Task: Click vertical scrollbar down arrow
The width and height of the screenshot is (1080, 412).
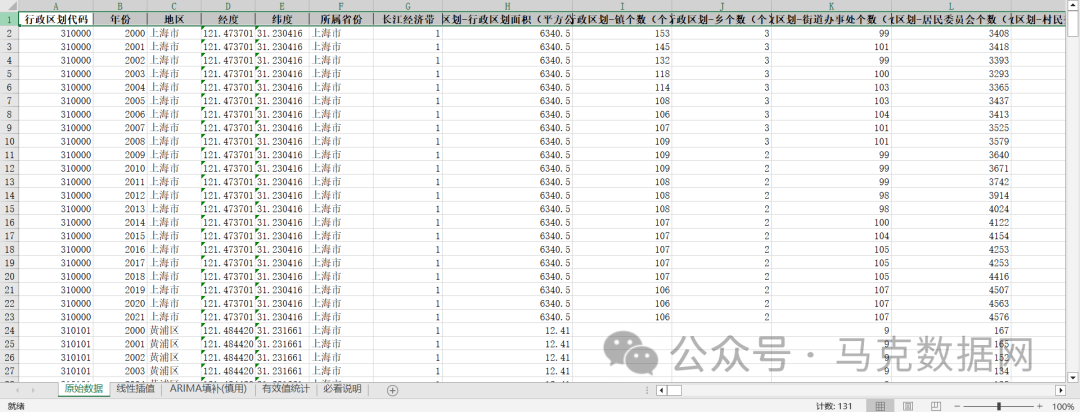Action: 1073,377
